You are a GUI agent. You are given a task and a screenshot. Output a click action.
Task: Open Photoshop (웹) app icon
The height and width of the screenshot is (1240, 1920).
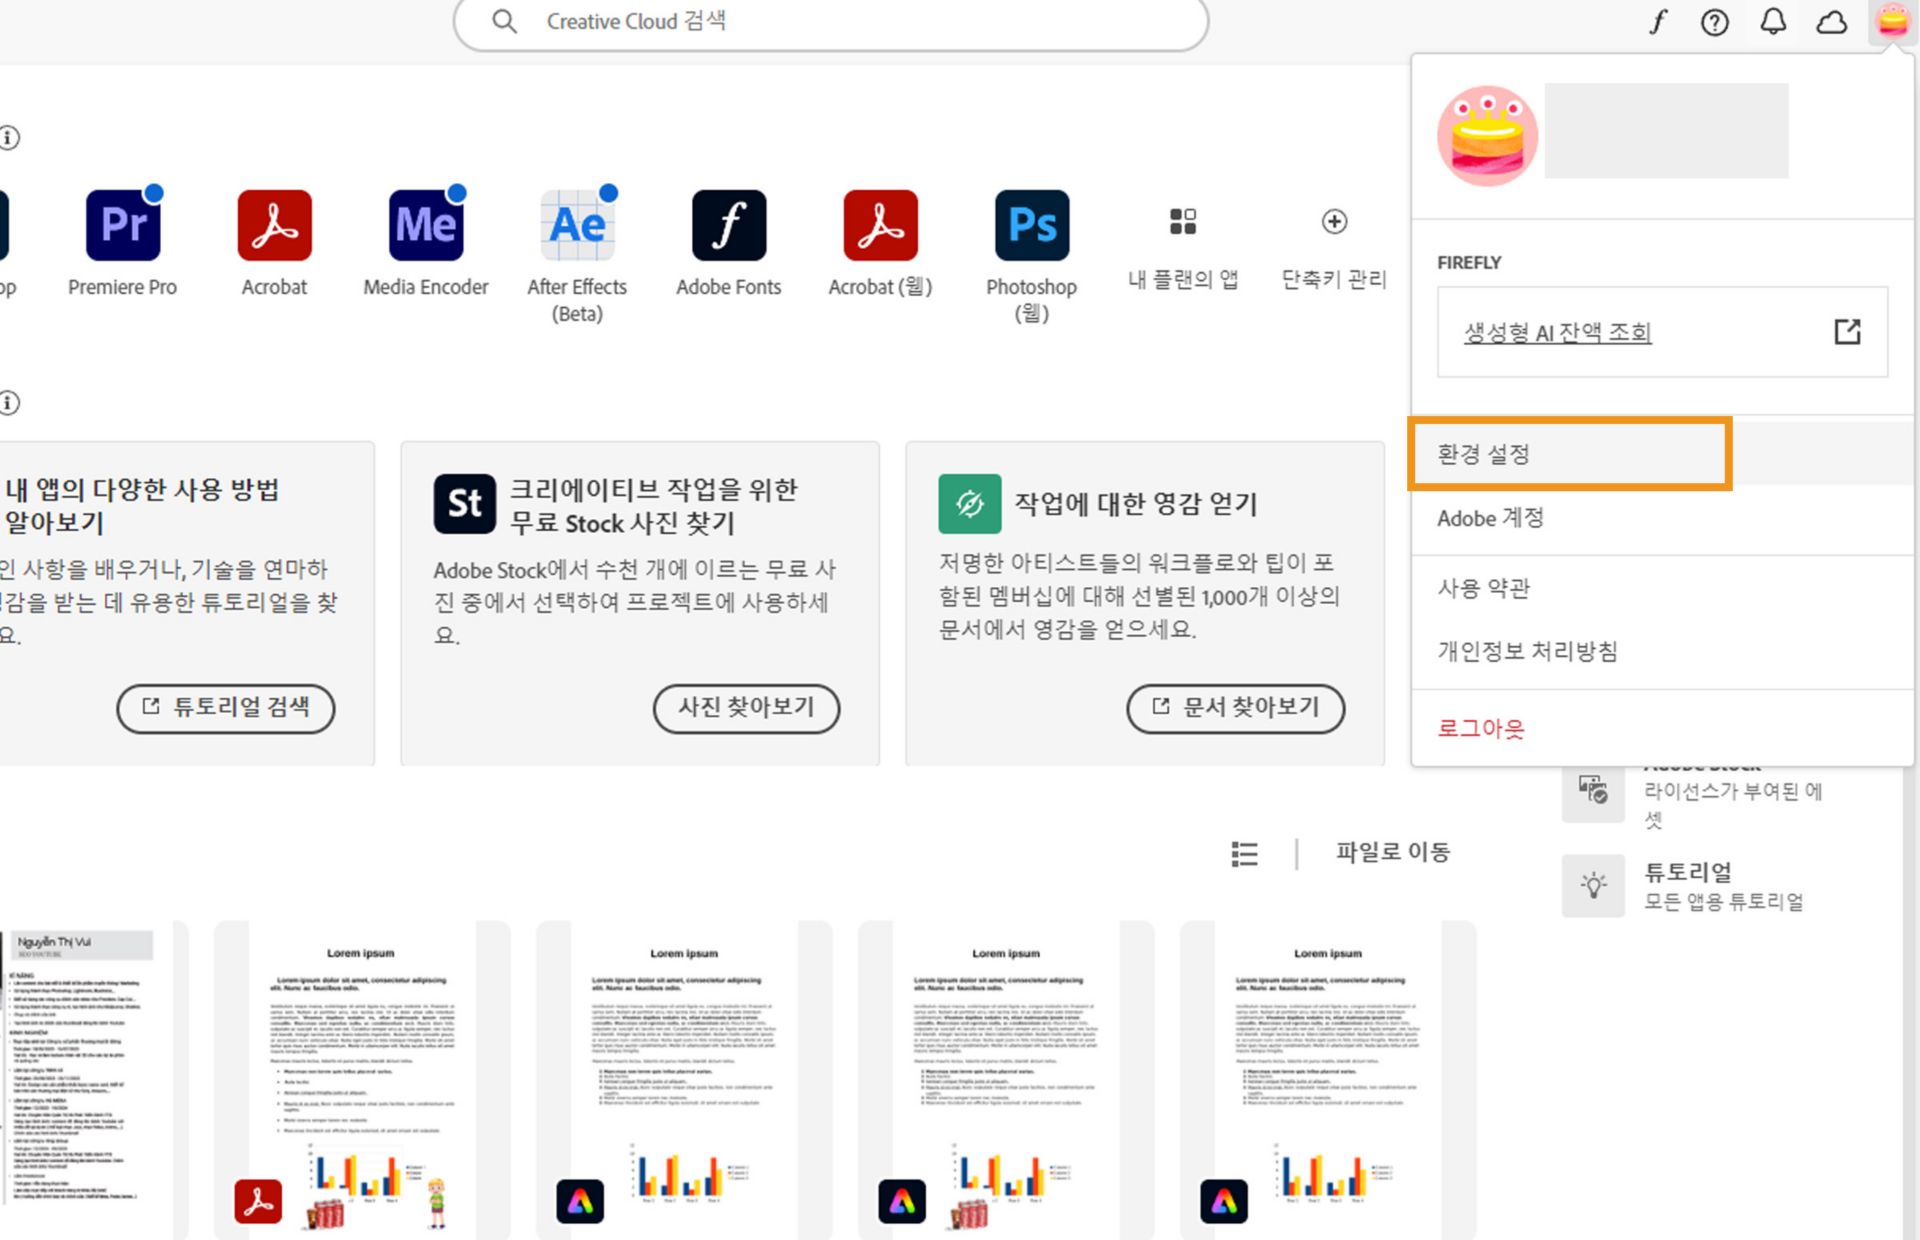click(x=1031, y=225)
